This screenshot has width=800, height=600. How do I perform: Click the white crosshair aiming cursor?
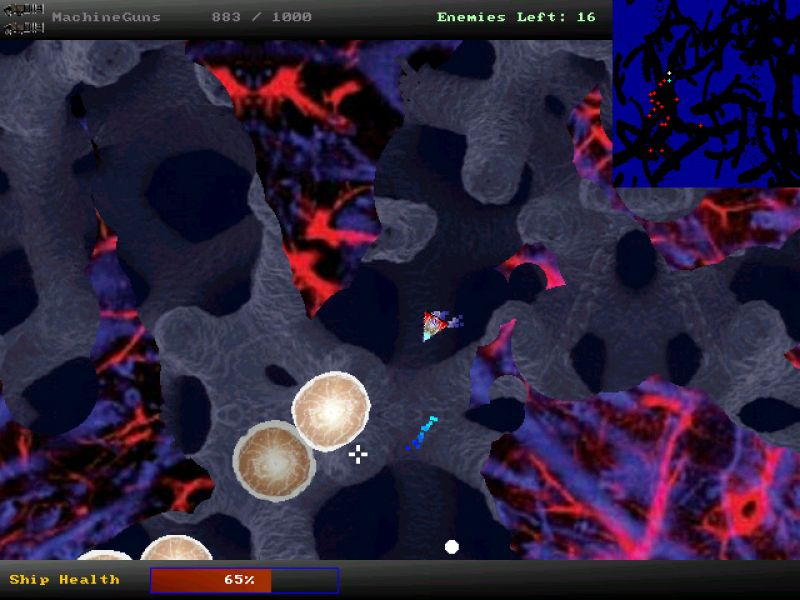point(358,454)
